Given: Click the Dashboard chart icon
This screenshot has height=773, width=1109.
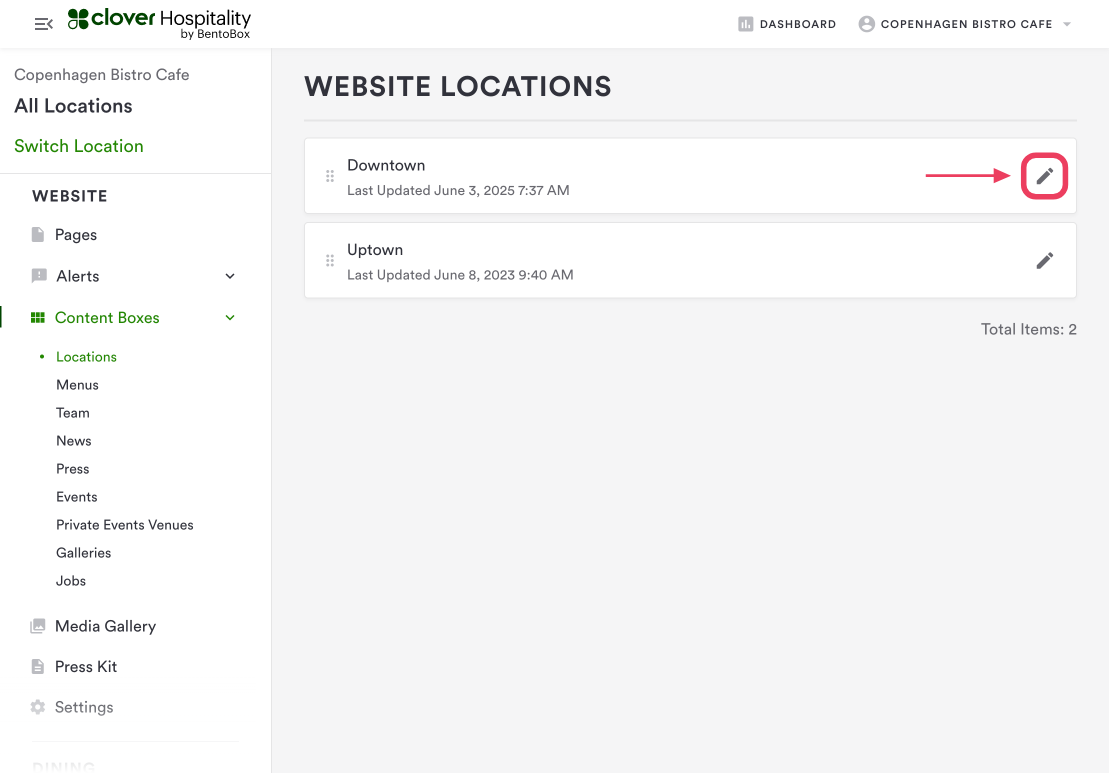Looking at the screenshot, I should [745, 24].
